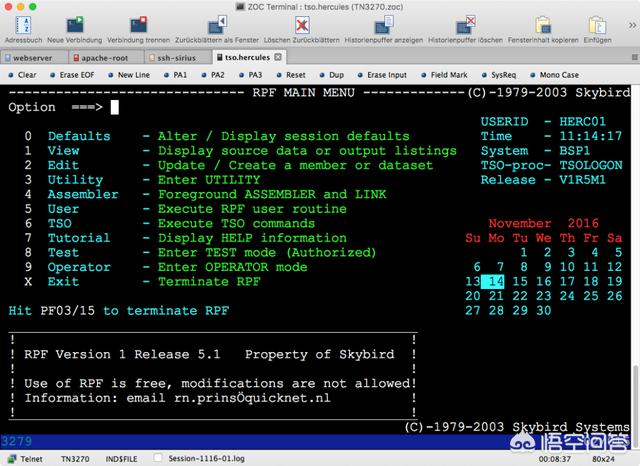The height and width of the screenshot is (466, 640).
Task: Click the Erase EOF button
Action: click(72, 75)
